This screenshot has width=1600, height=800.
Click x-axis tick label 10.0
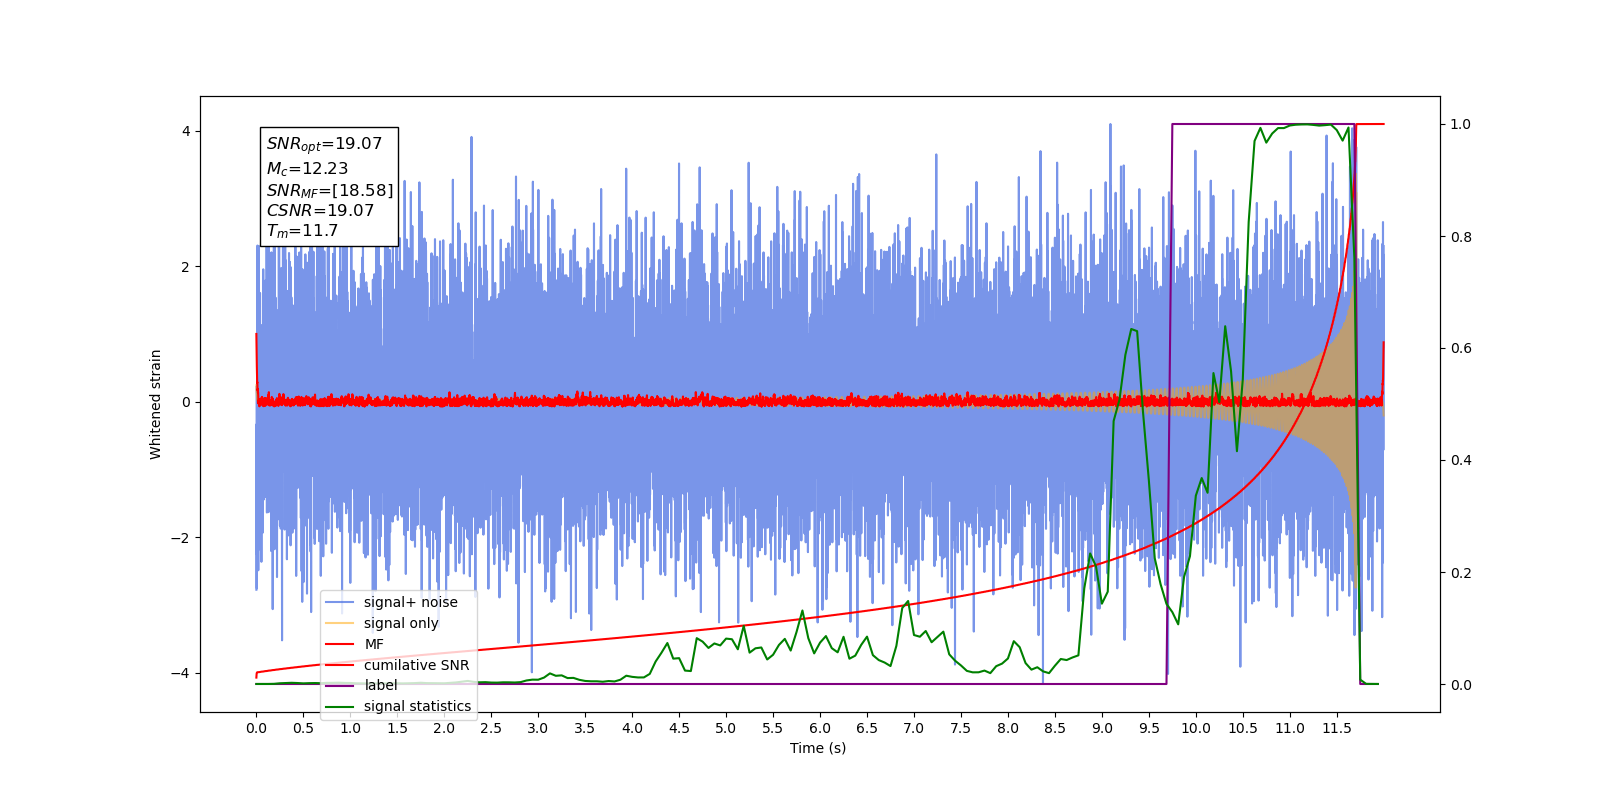click(x=1196, y=728)
